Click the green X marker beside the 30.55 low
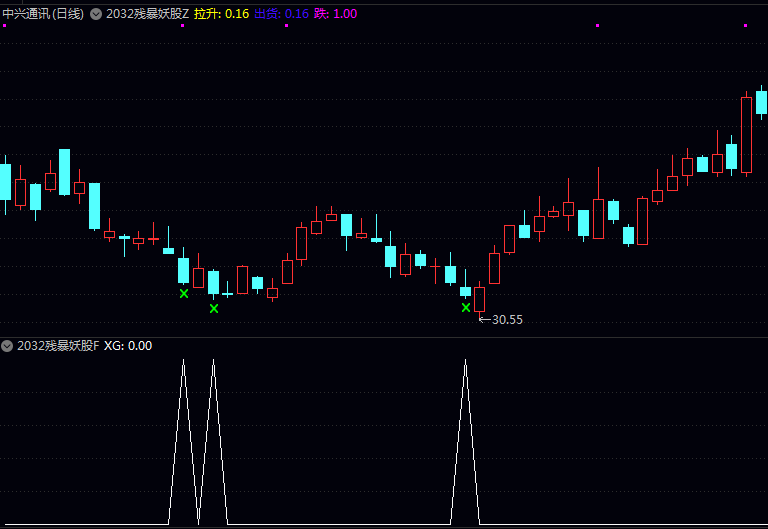Viewport: 768px width, 529px height. [466, 308]
